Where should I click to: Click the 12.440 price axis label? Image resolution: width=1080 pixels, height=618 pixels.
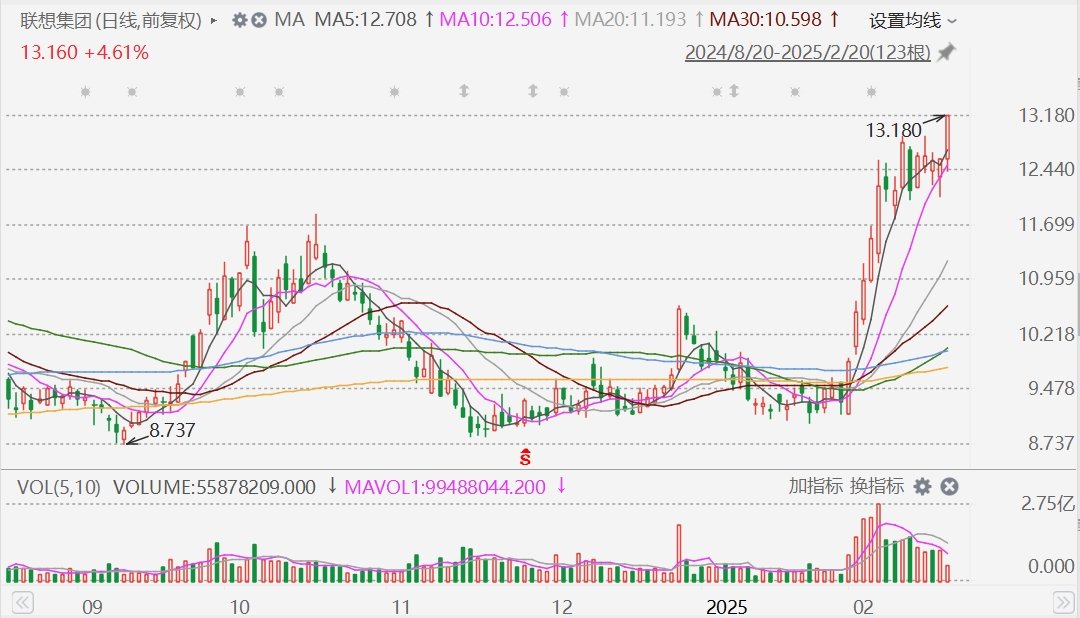click(1046, 169)
